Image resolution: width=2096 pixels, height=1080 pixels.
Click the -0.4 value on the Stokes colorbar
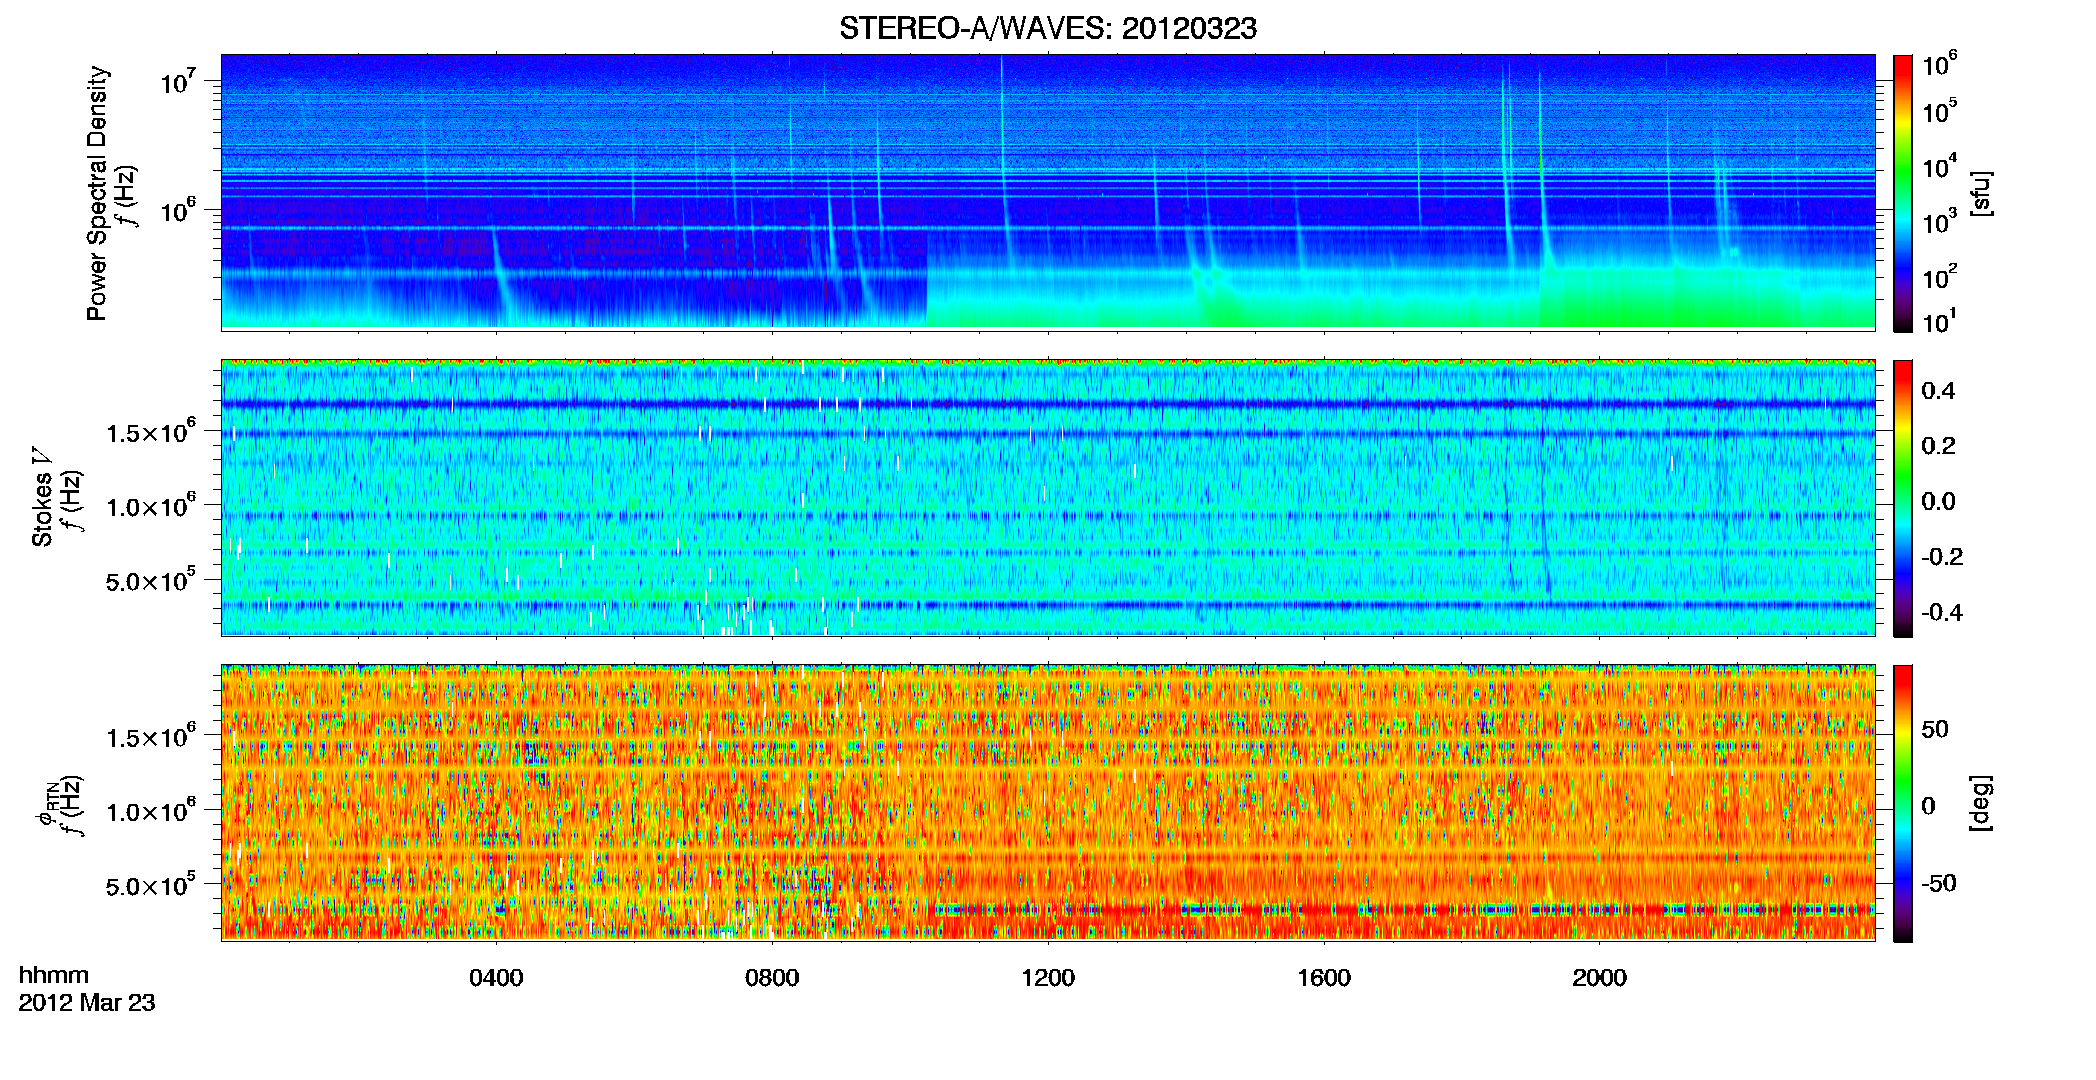[1942, 612]
